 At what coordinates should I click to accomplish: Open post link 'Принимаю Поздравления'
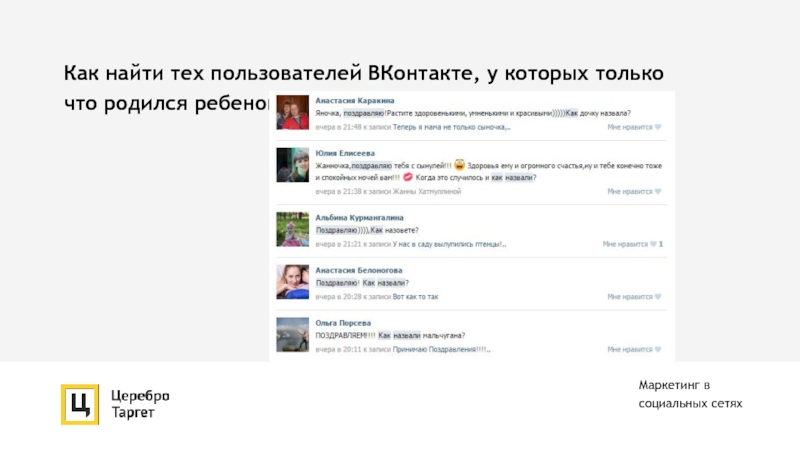tap(441, 349)
